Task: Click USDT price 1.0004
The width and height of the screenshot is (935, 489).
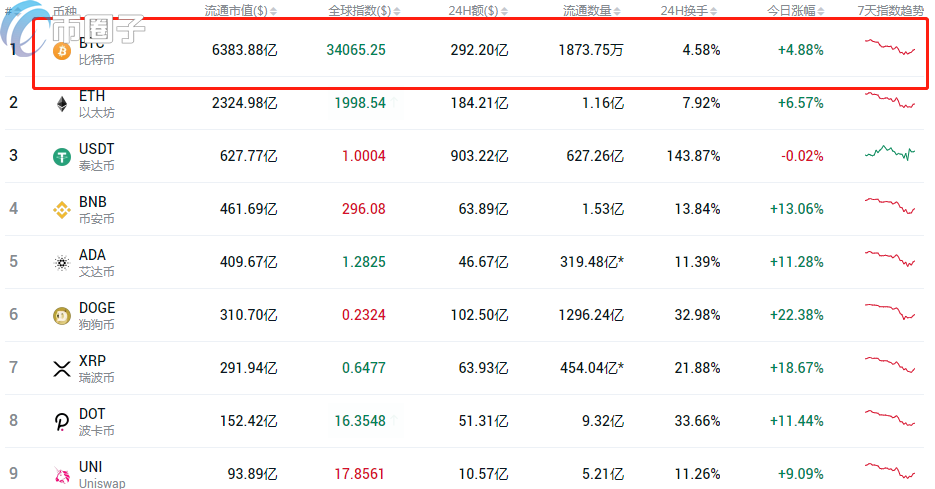Action: click(364, 156)
